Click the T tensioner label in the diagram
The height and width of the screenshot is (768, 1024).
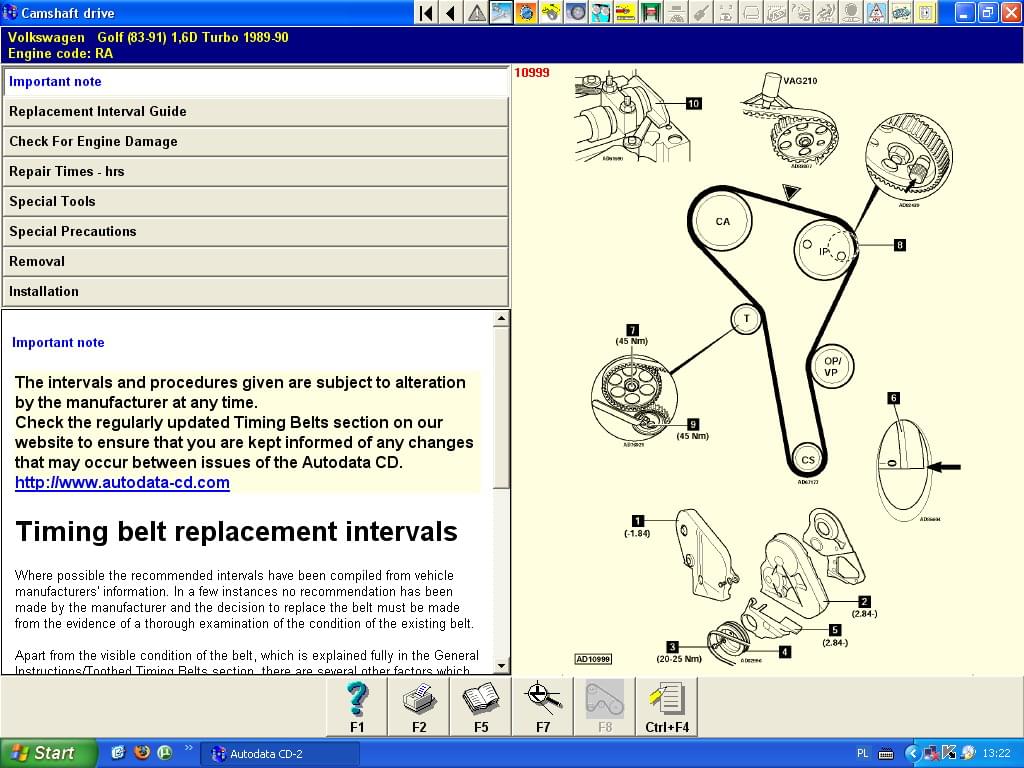tap(746, 319)
